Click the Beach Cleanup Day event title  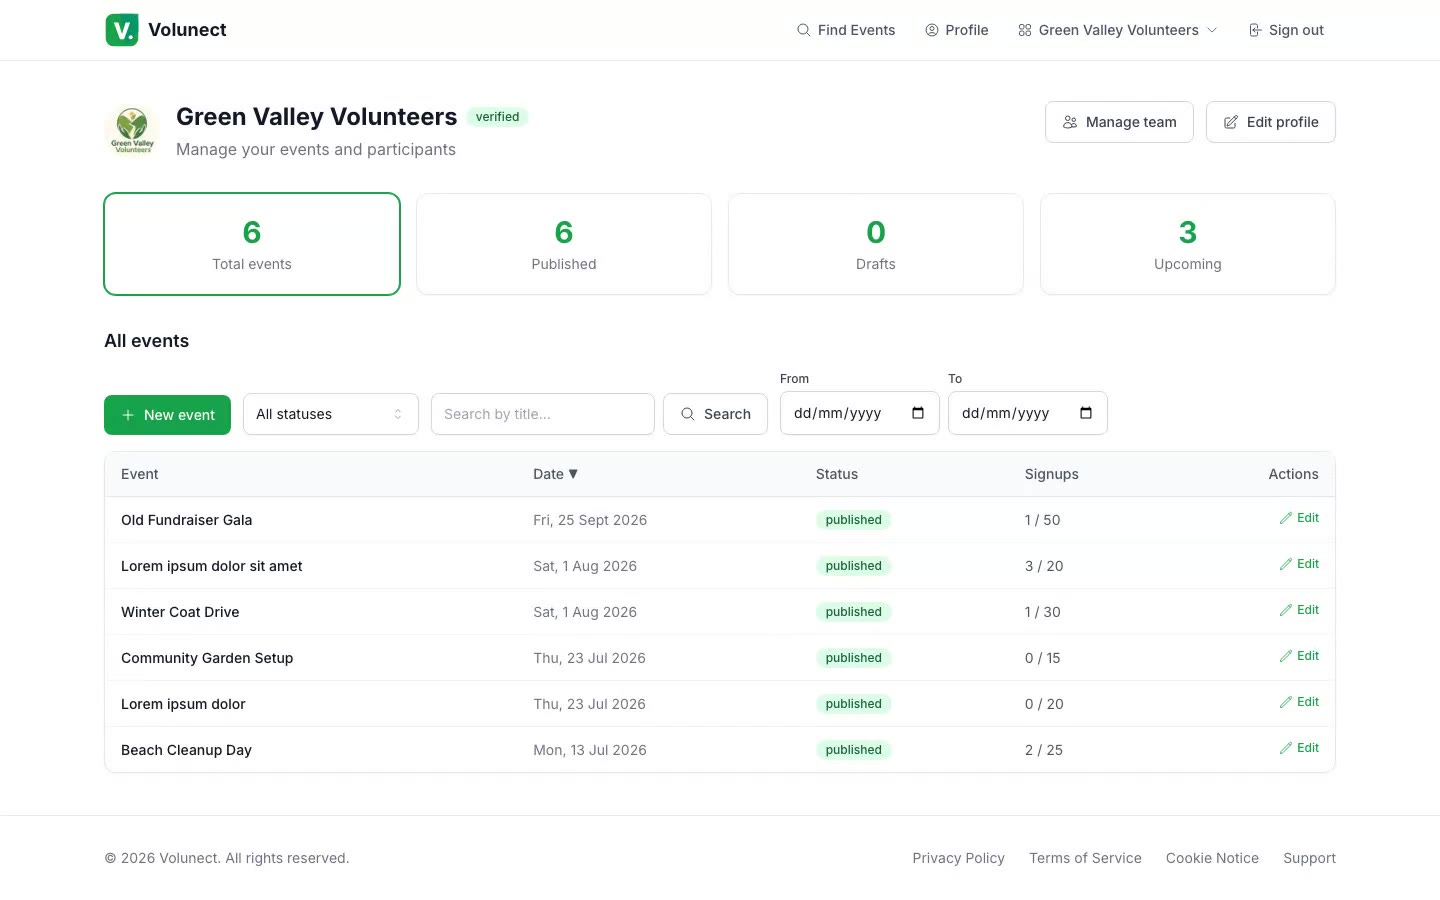[x=186, y=750]
